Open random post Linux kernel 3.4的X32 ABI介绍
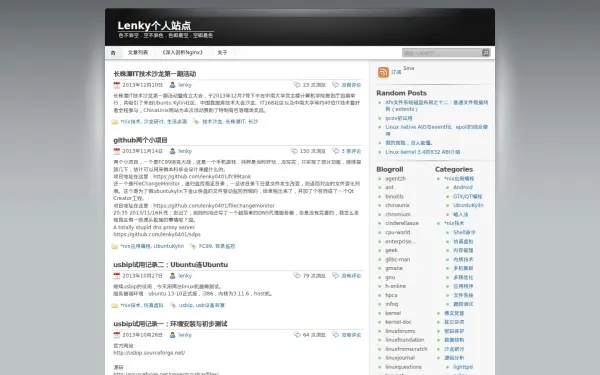This screenshot has width=600, height=375. 423,152
